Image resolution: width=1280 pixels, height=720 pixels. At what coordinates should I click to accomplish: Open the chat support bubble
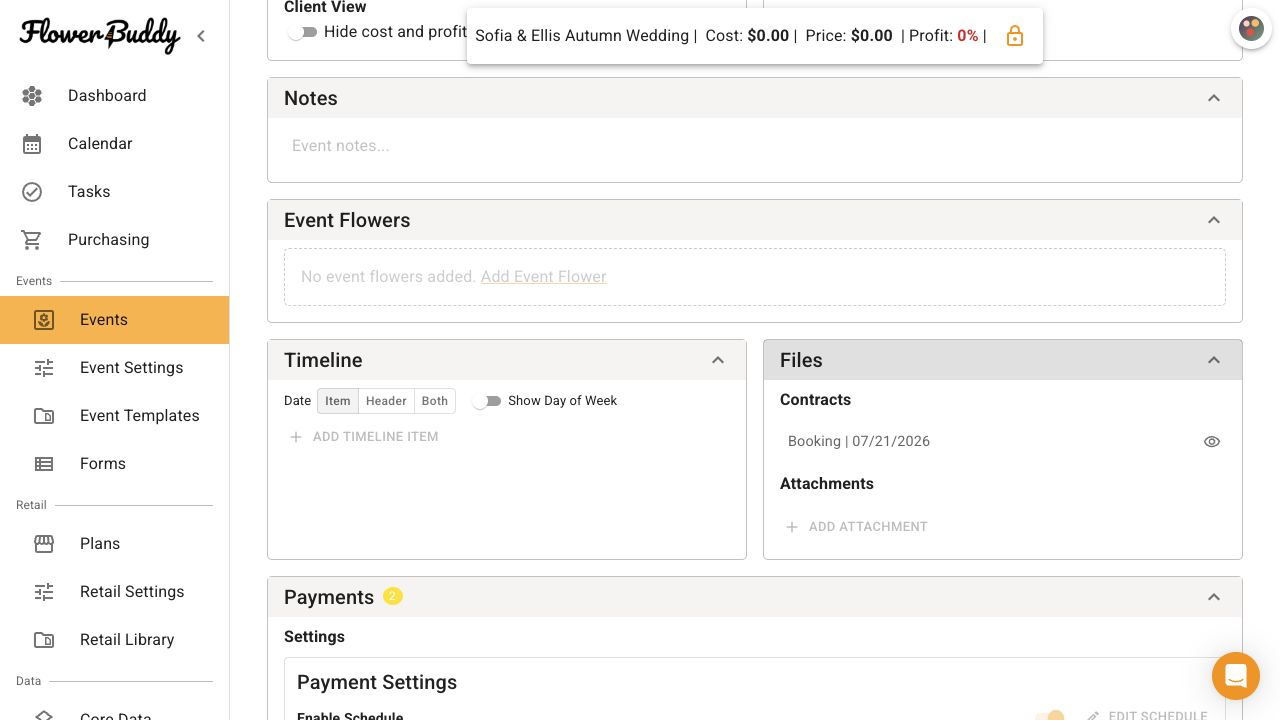1236,676
